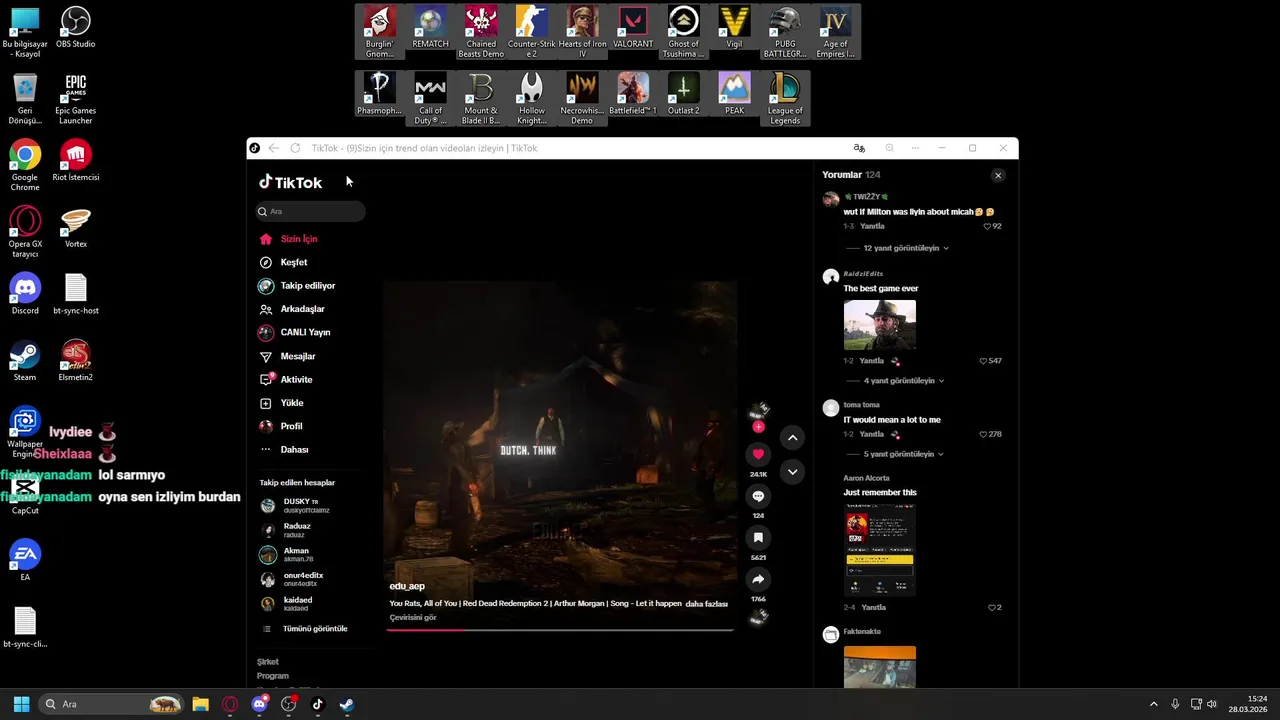
Task: Open comments via the speech bubble icon
Action: tap(758, 496)
